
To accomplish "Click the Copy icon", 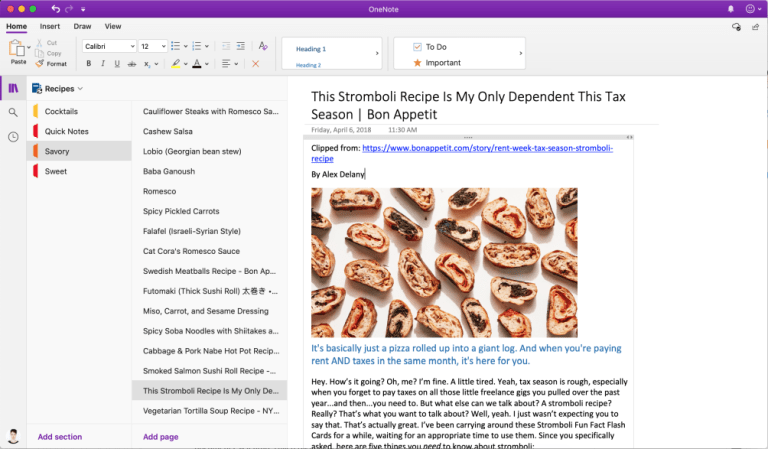I will click(x=39, y=53).
